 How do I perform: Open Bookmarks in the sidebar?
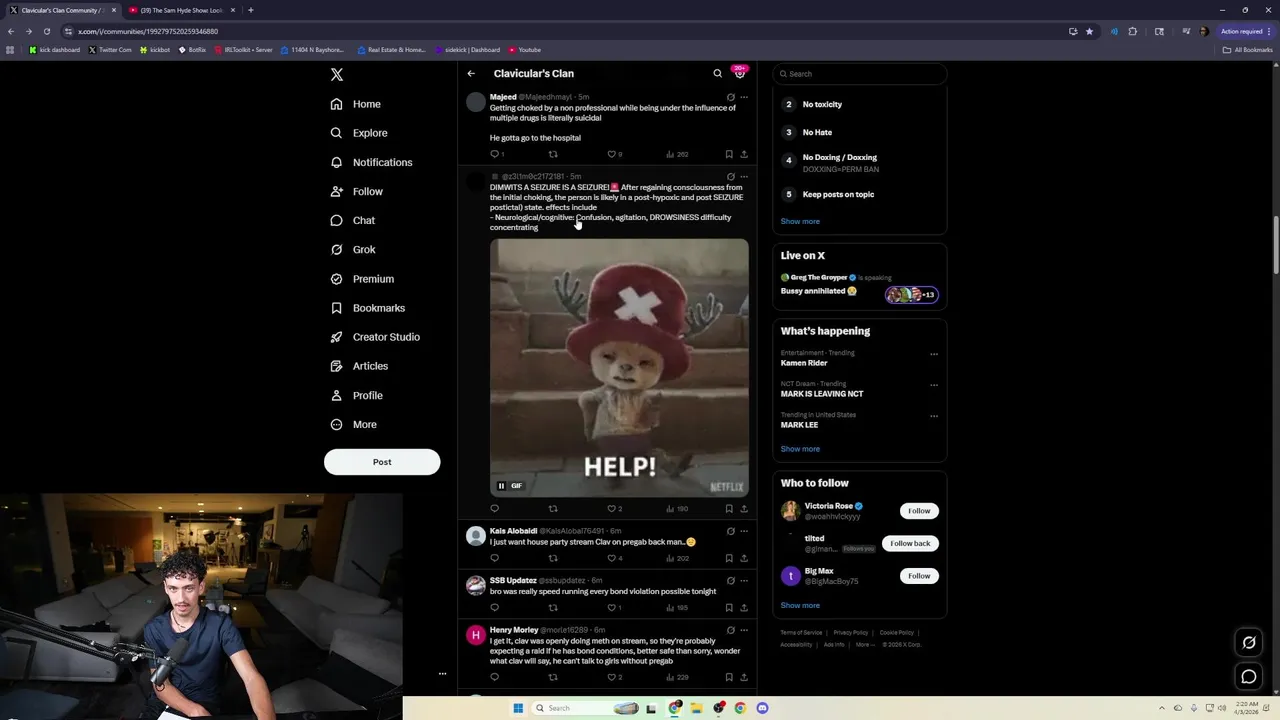(368, 308)
